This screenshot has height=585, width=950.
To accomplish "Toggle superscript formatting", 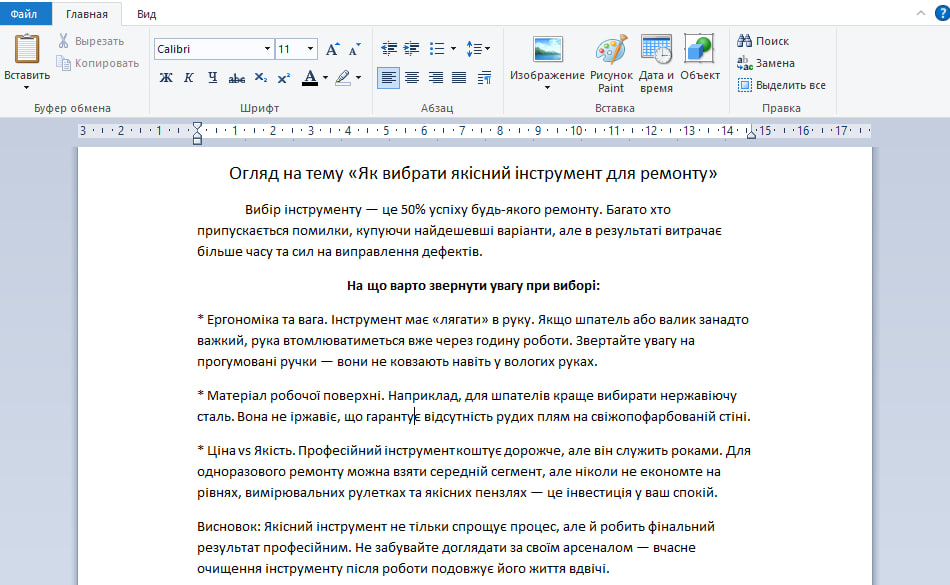I will point(284,78).
